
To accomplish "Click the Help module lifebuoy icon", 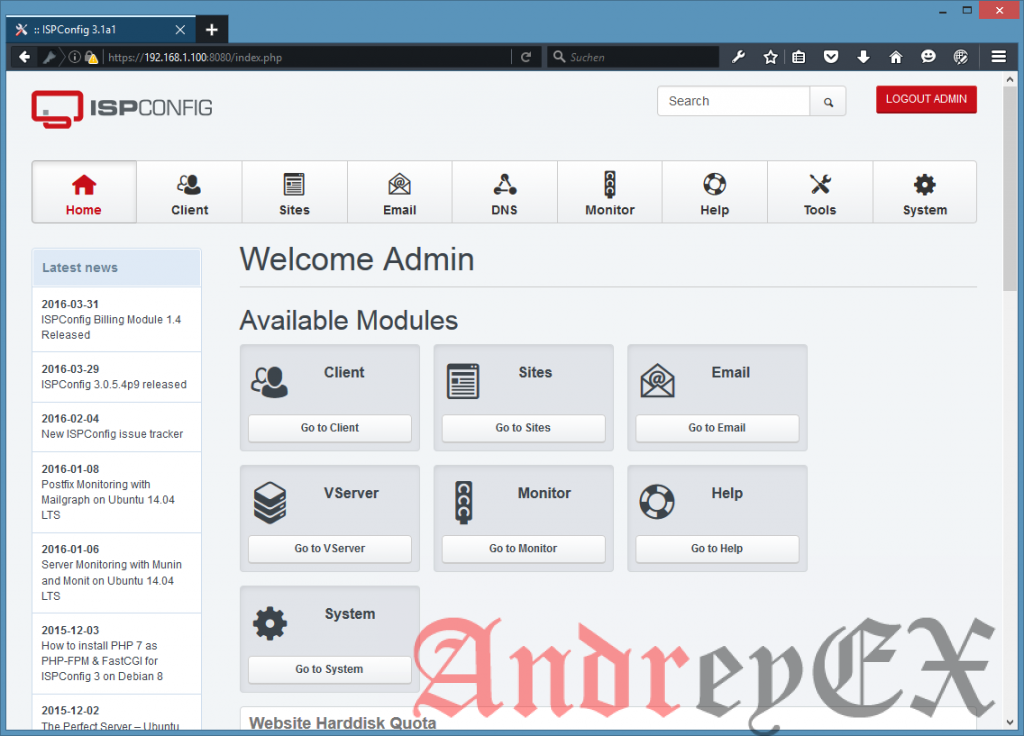I will coord(657,502).
